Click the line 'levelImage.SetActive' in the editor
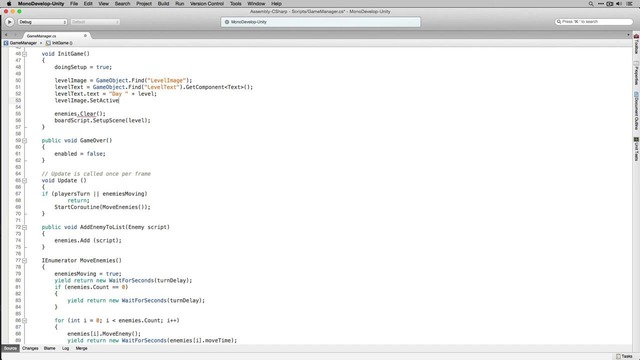The height and width of the screenshot is (360, 640). click(87, 100)
